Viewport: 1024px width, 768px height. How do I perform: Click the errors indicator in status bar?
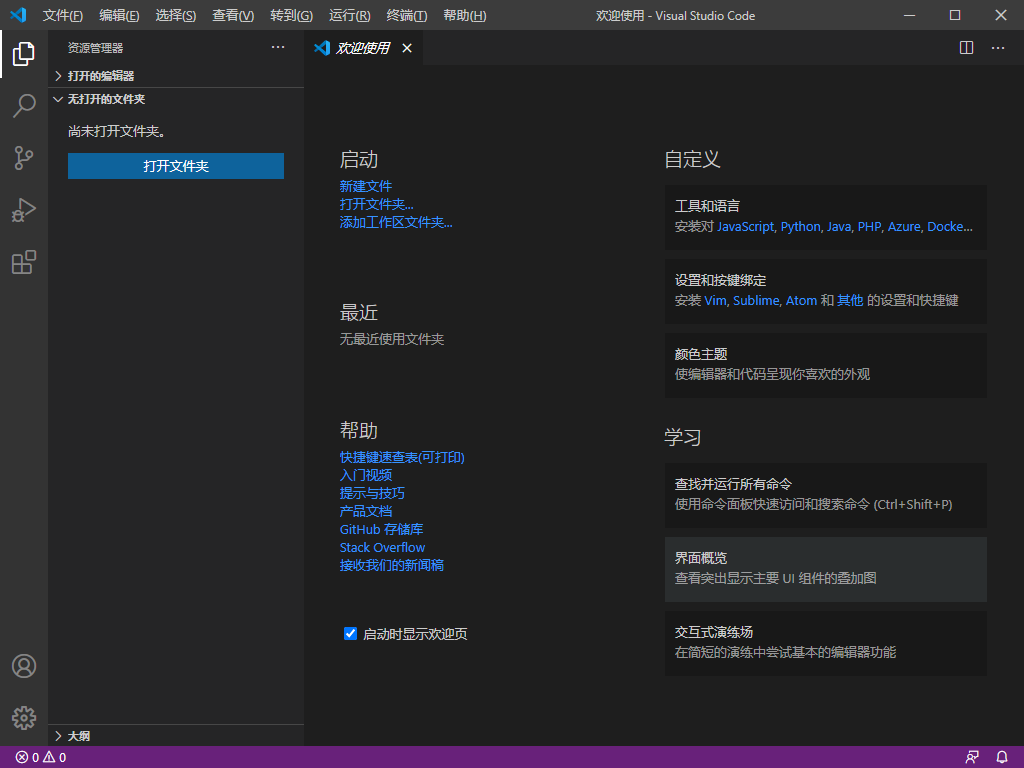[x=27, y=758]
